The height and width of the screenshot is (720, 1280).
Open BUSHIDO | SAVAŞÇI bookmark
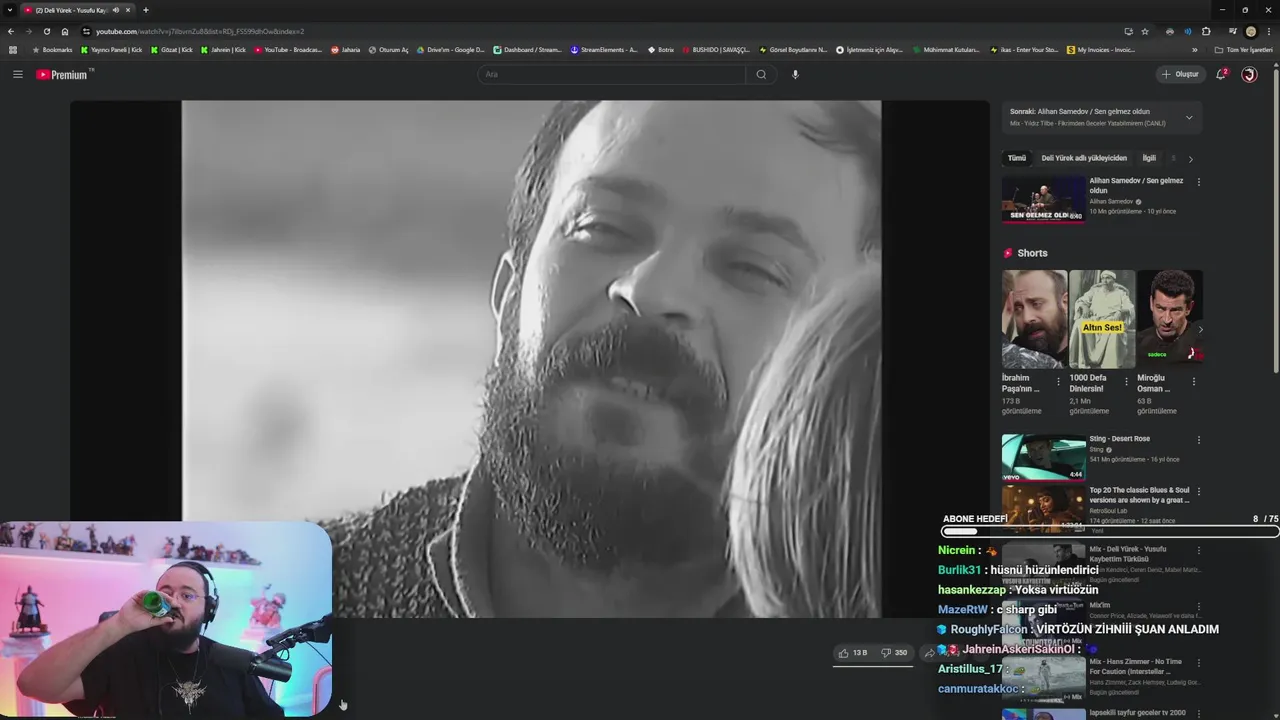[716, 50]
